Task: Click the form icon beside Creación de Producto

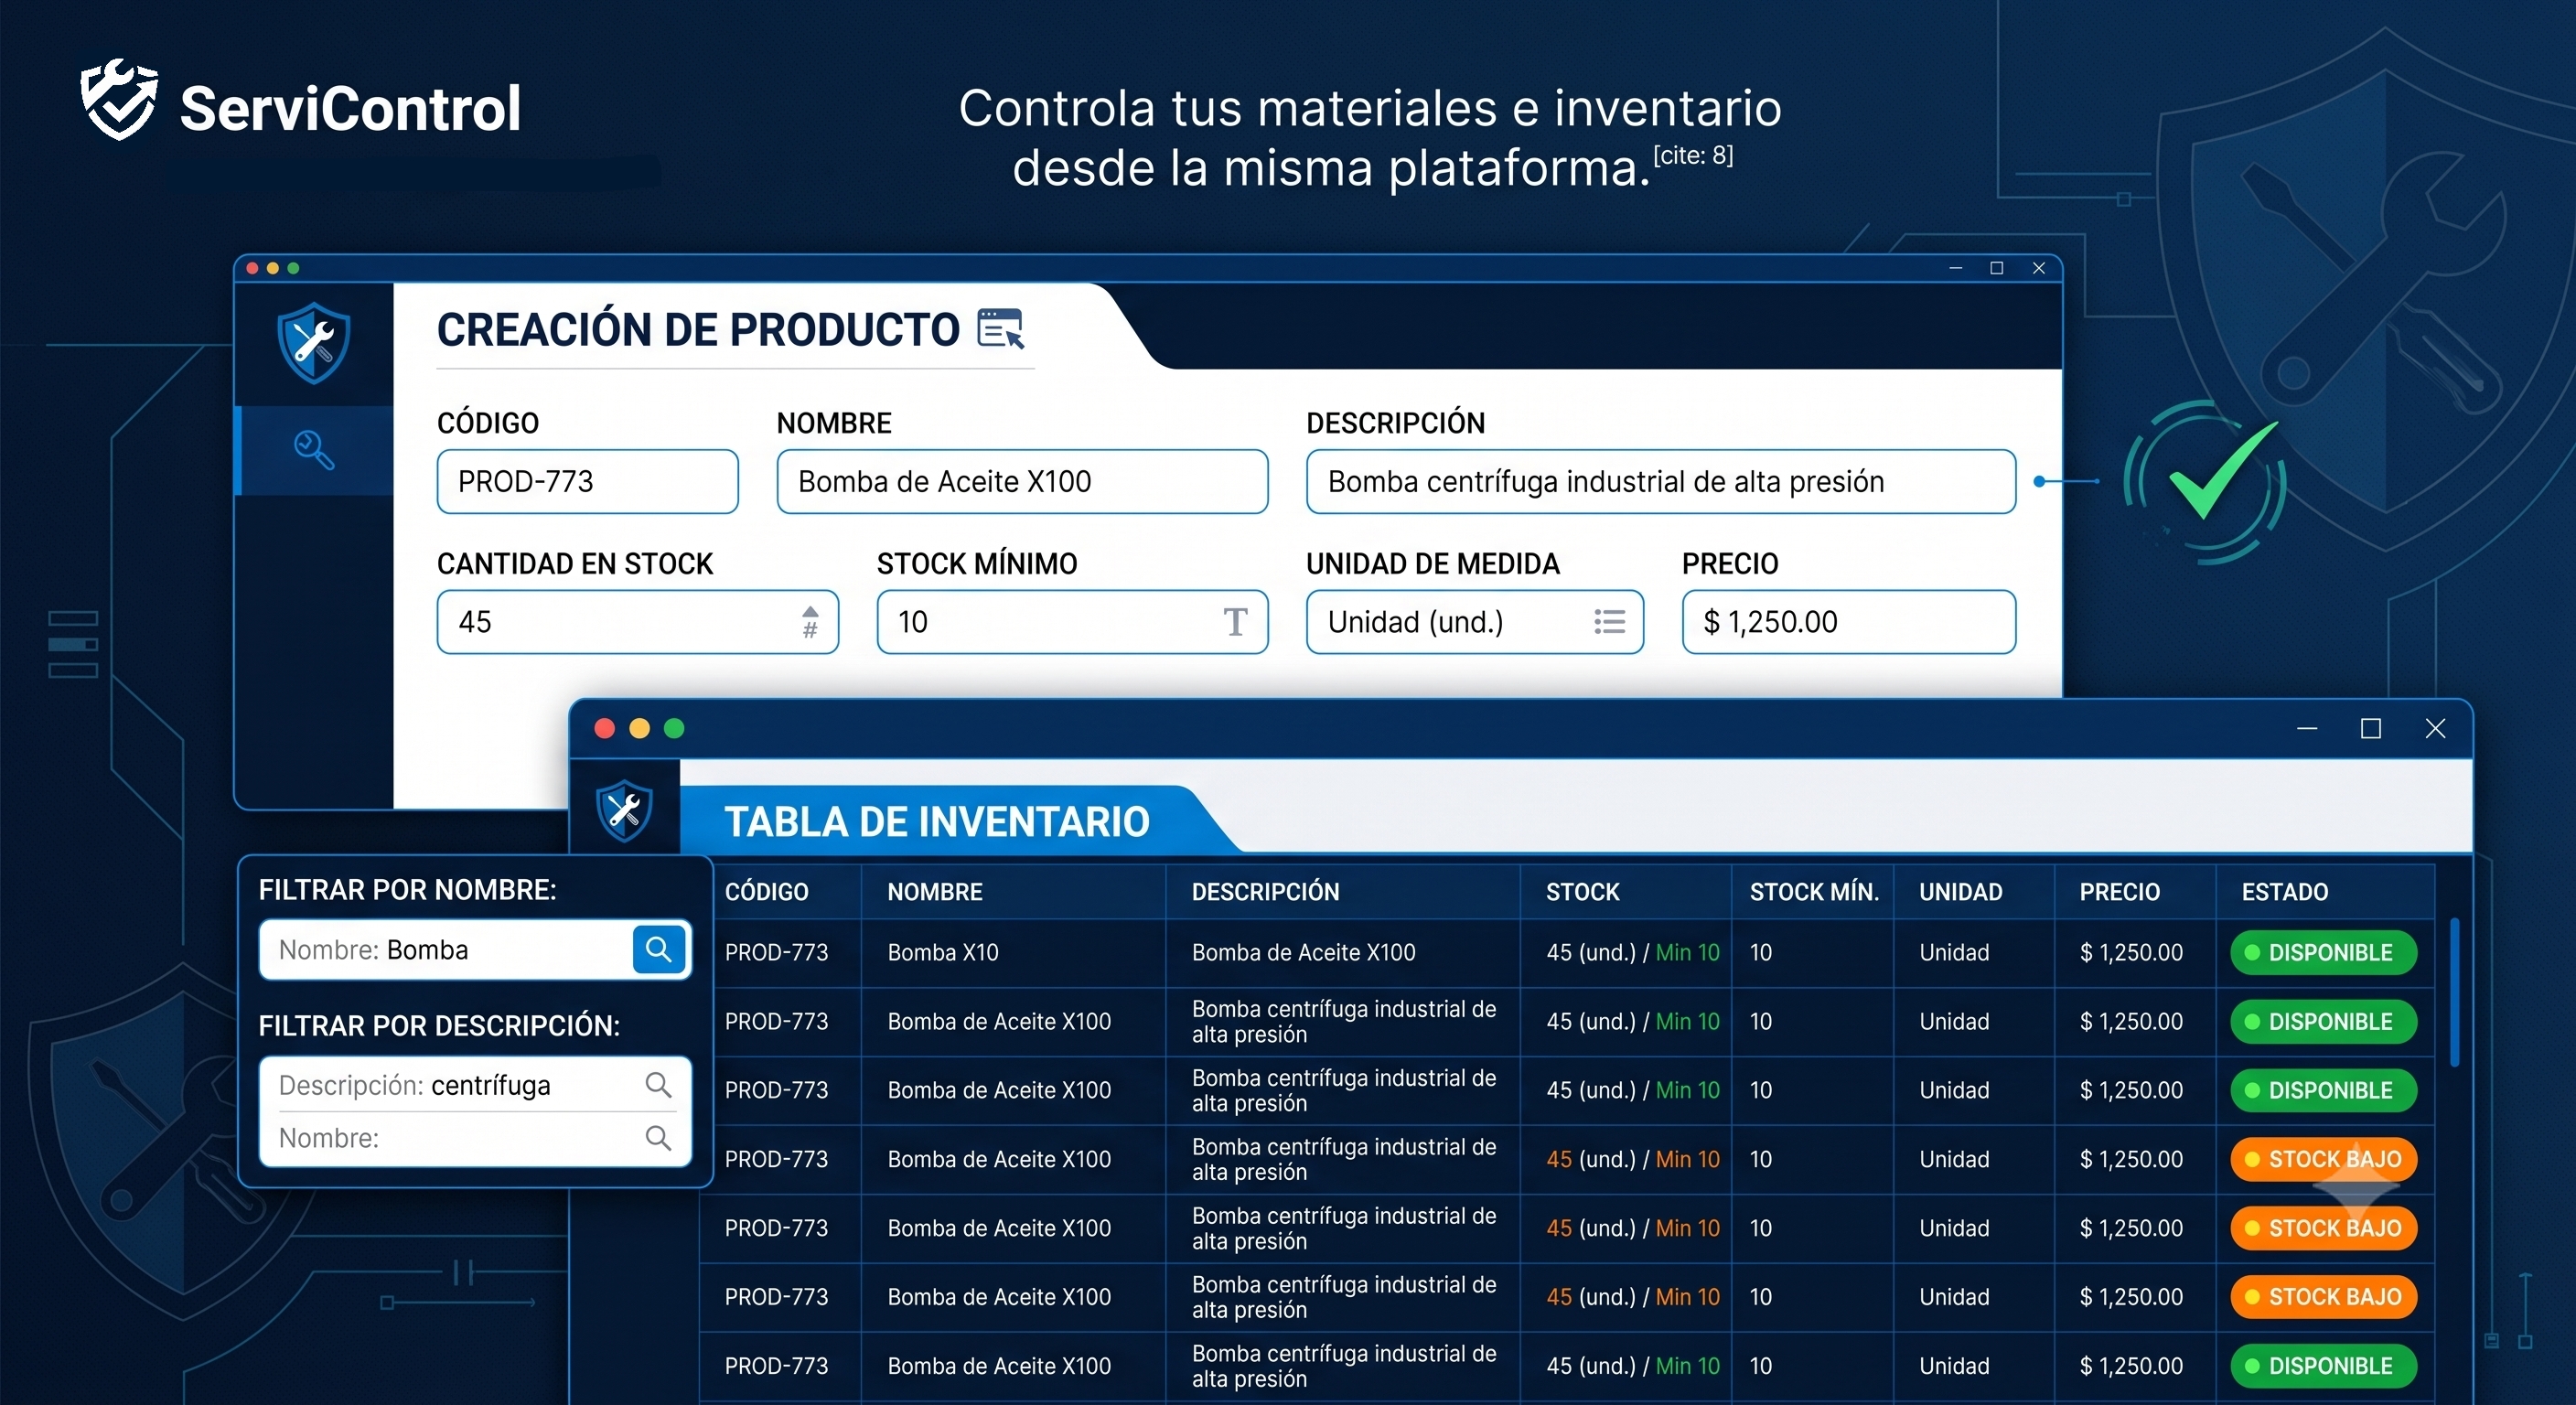Action: click(x=1001, y=328)
